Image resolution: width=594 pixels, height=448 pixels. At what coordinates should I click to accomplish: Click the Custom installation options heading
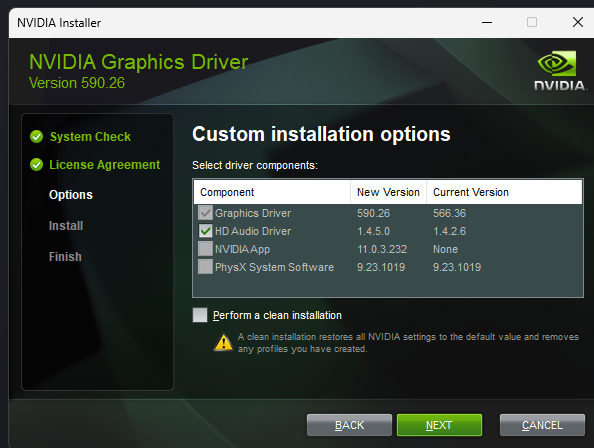(321, 134)
